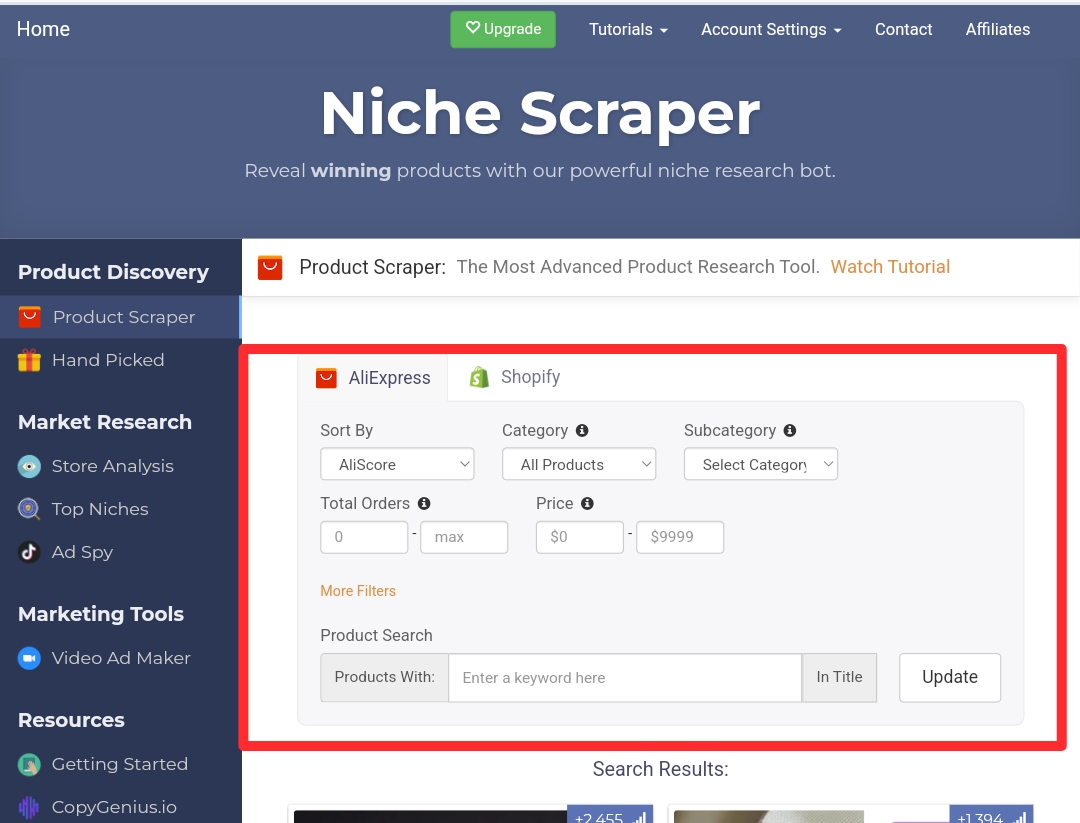Open the Affiliates page

pyautogui.click(x=998, y=30)
